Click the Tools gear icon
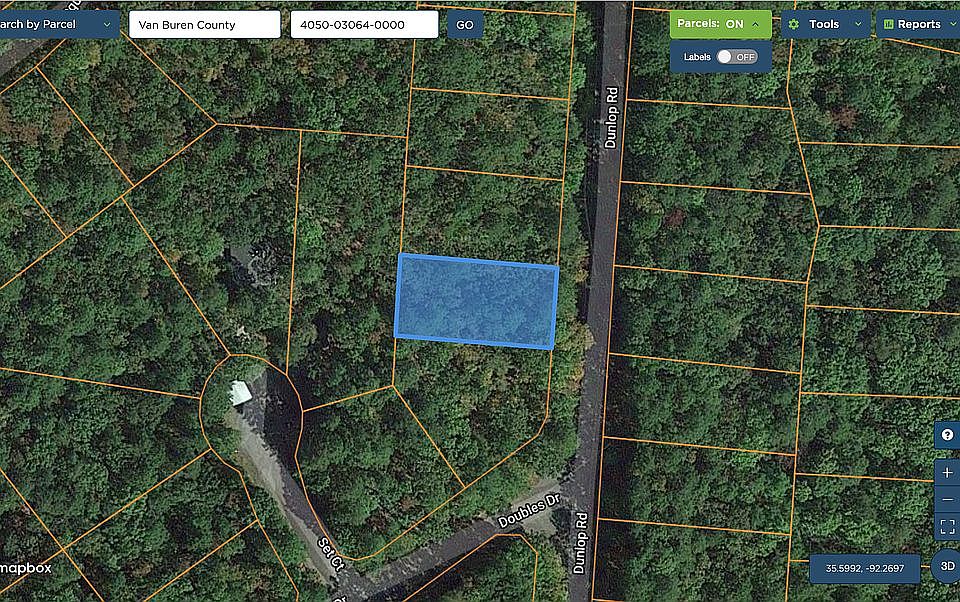The image size is (960, 602). (794, 24)
